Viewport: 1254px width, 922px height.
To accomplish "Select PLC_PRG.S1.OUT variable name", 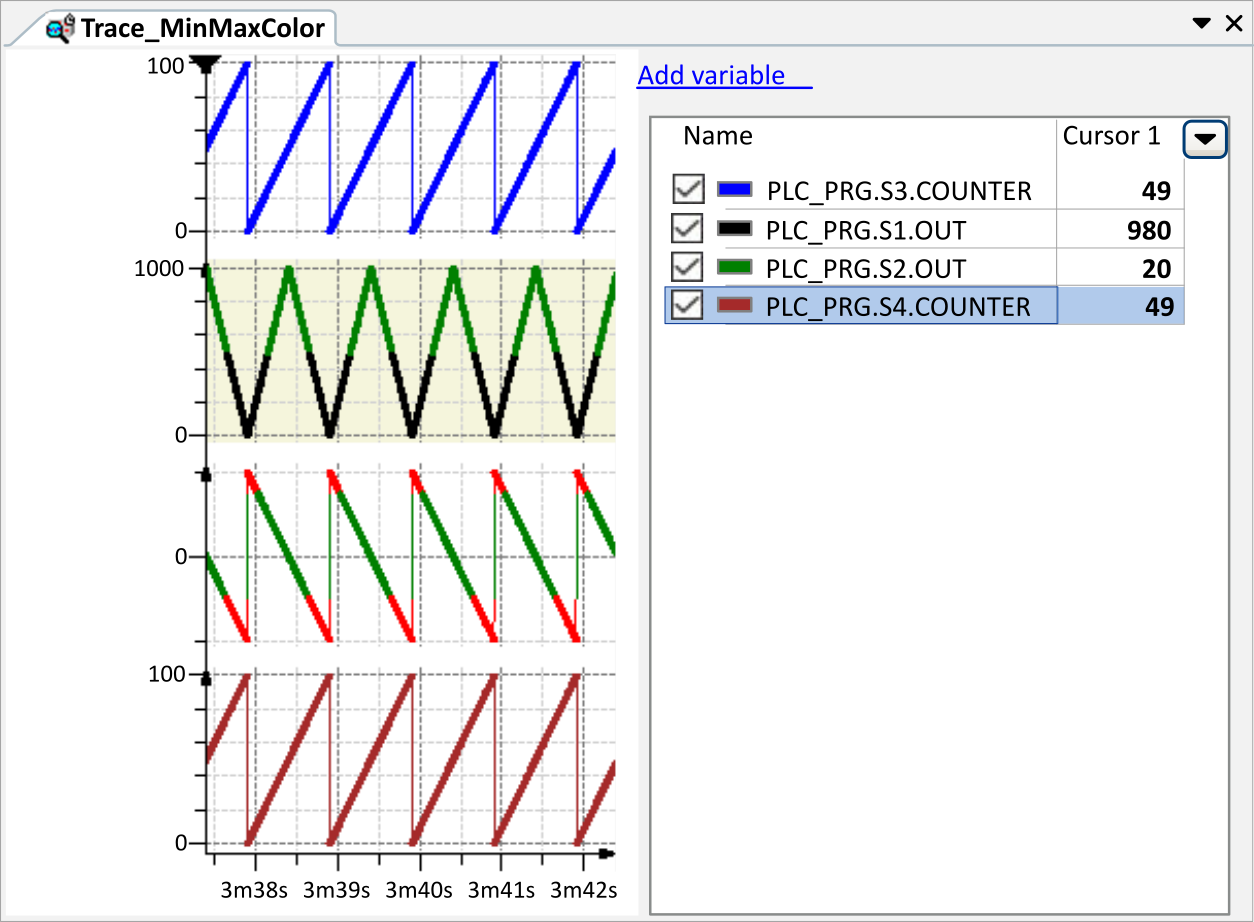I will tap(866, 231).
